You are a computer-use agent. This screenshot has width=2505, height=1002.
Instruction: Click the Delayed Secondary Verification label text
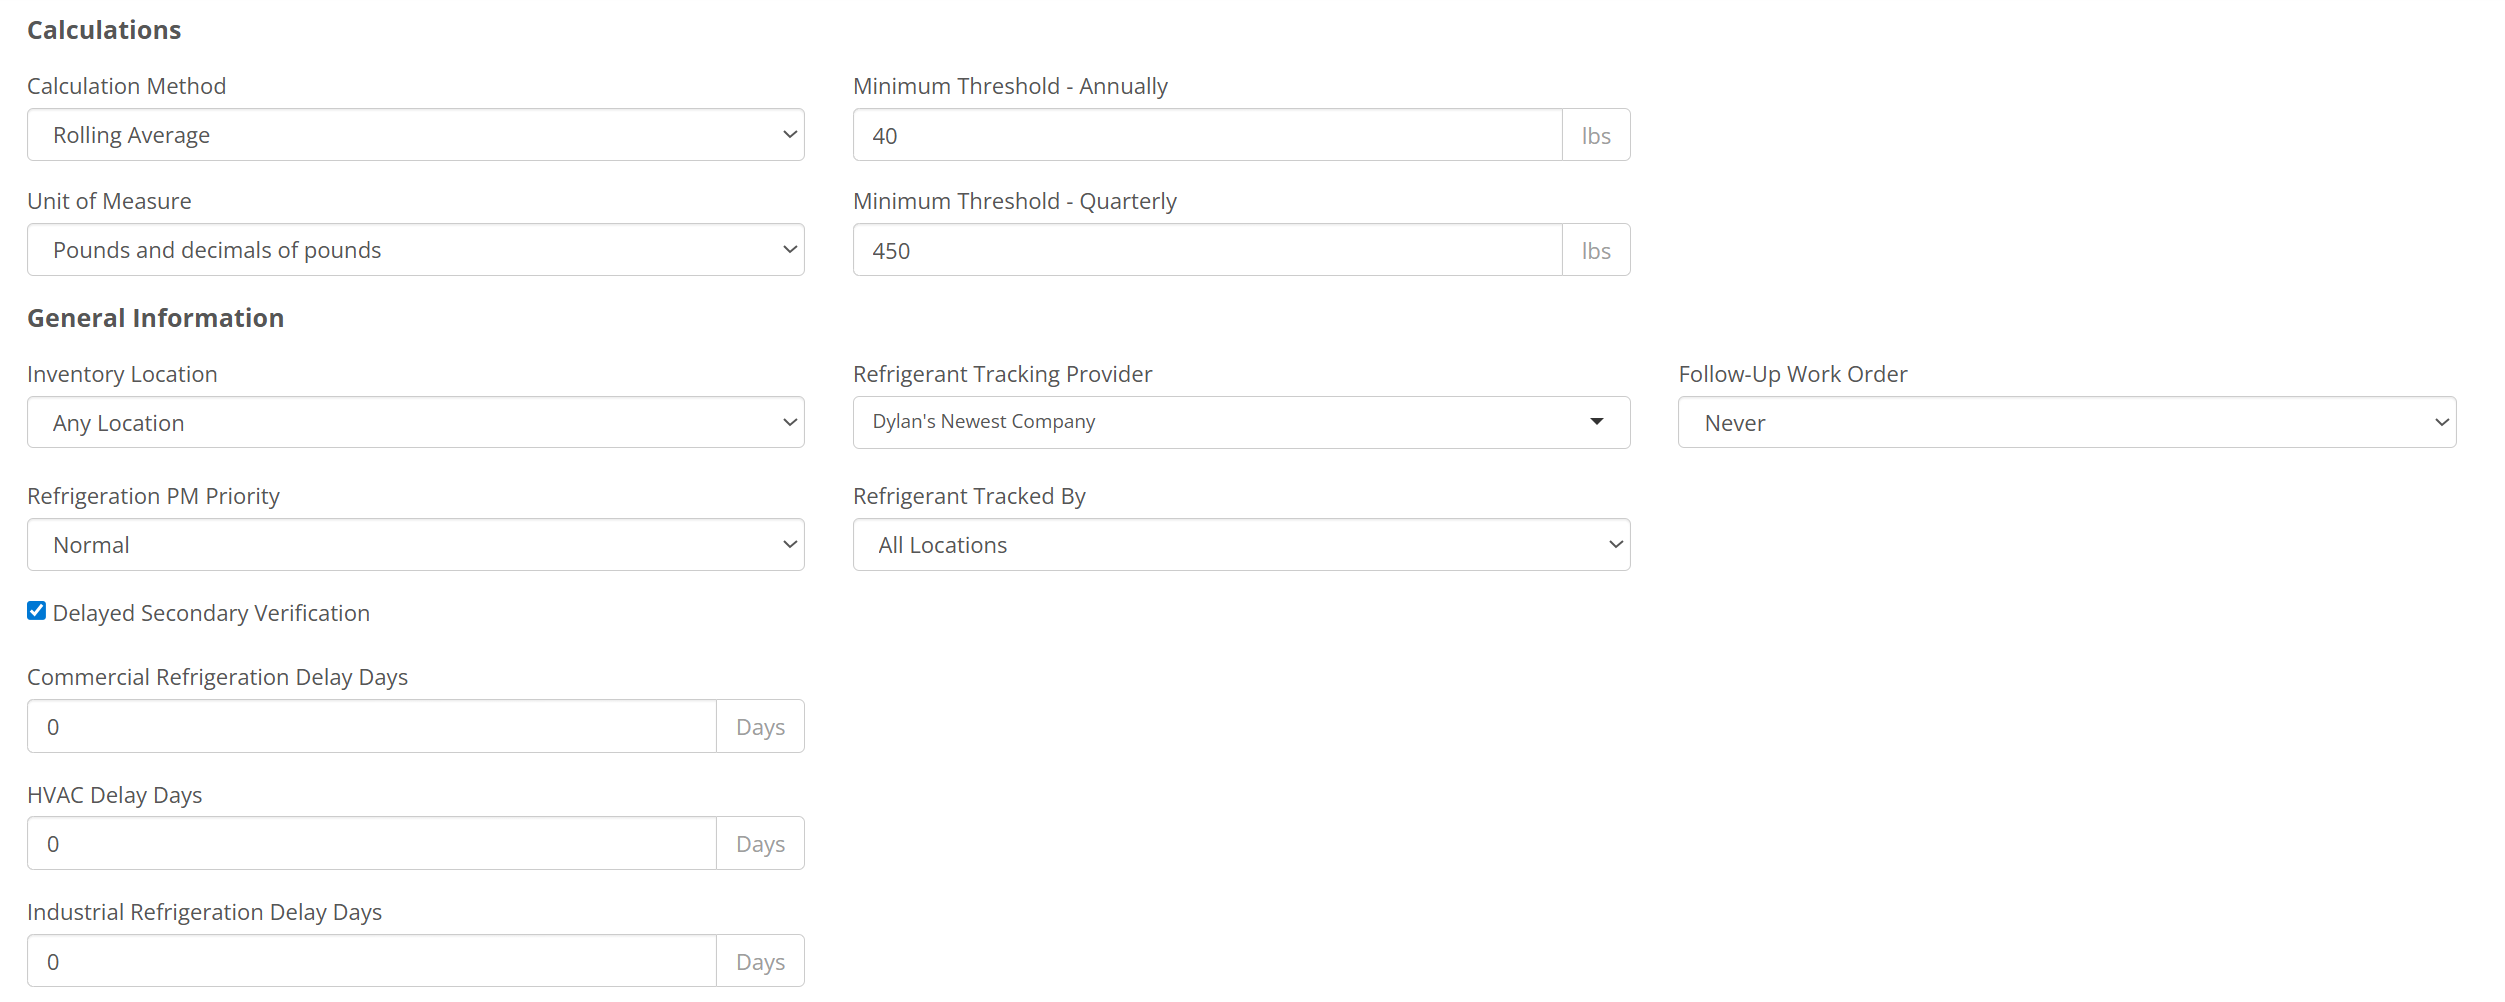click(x=211, y=613)
